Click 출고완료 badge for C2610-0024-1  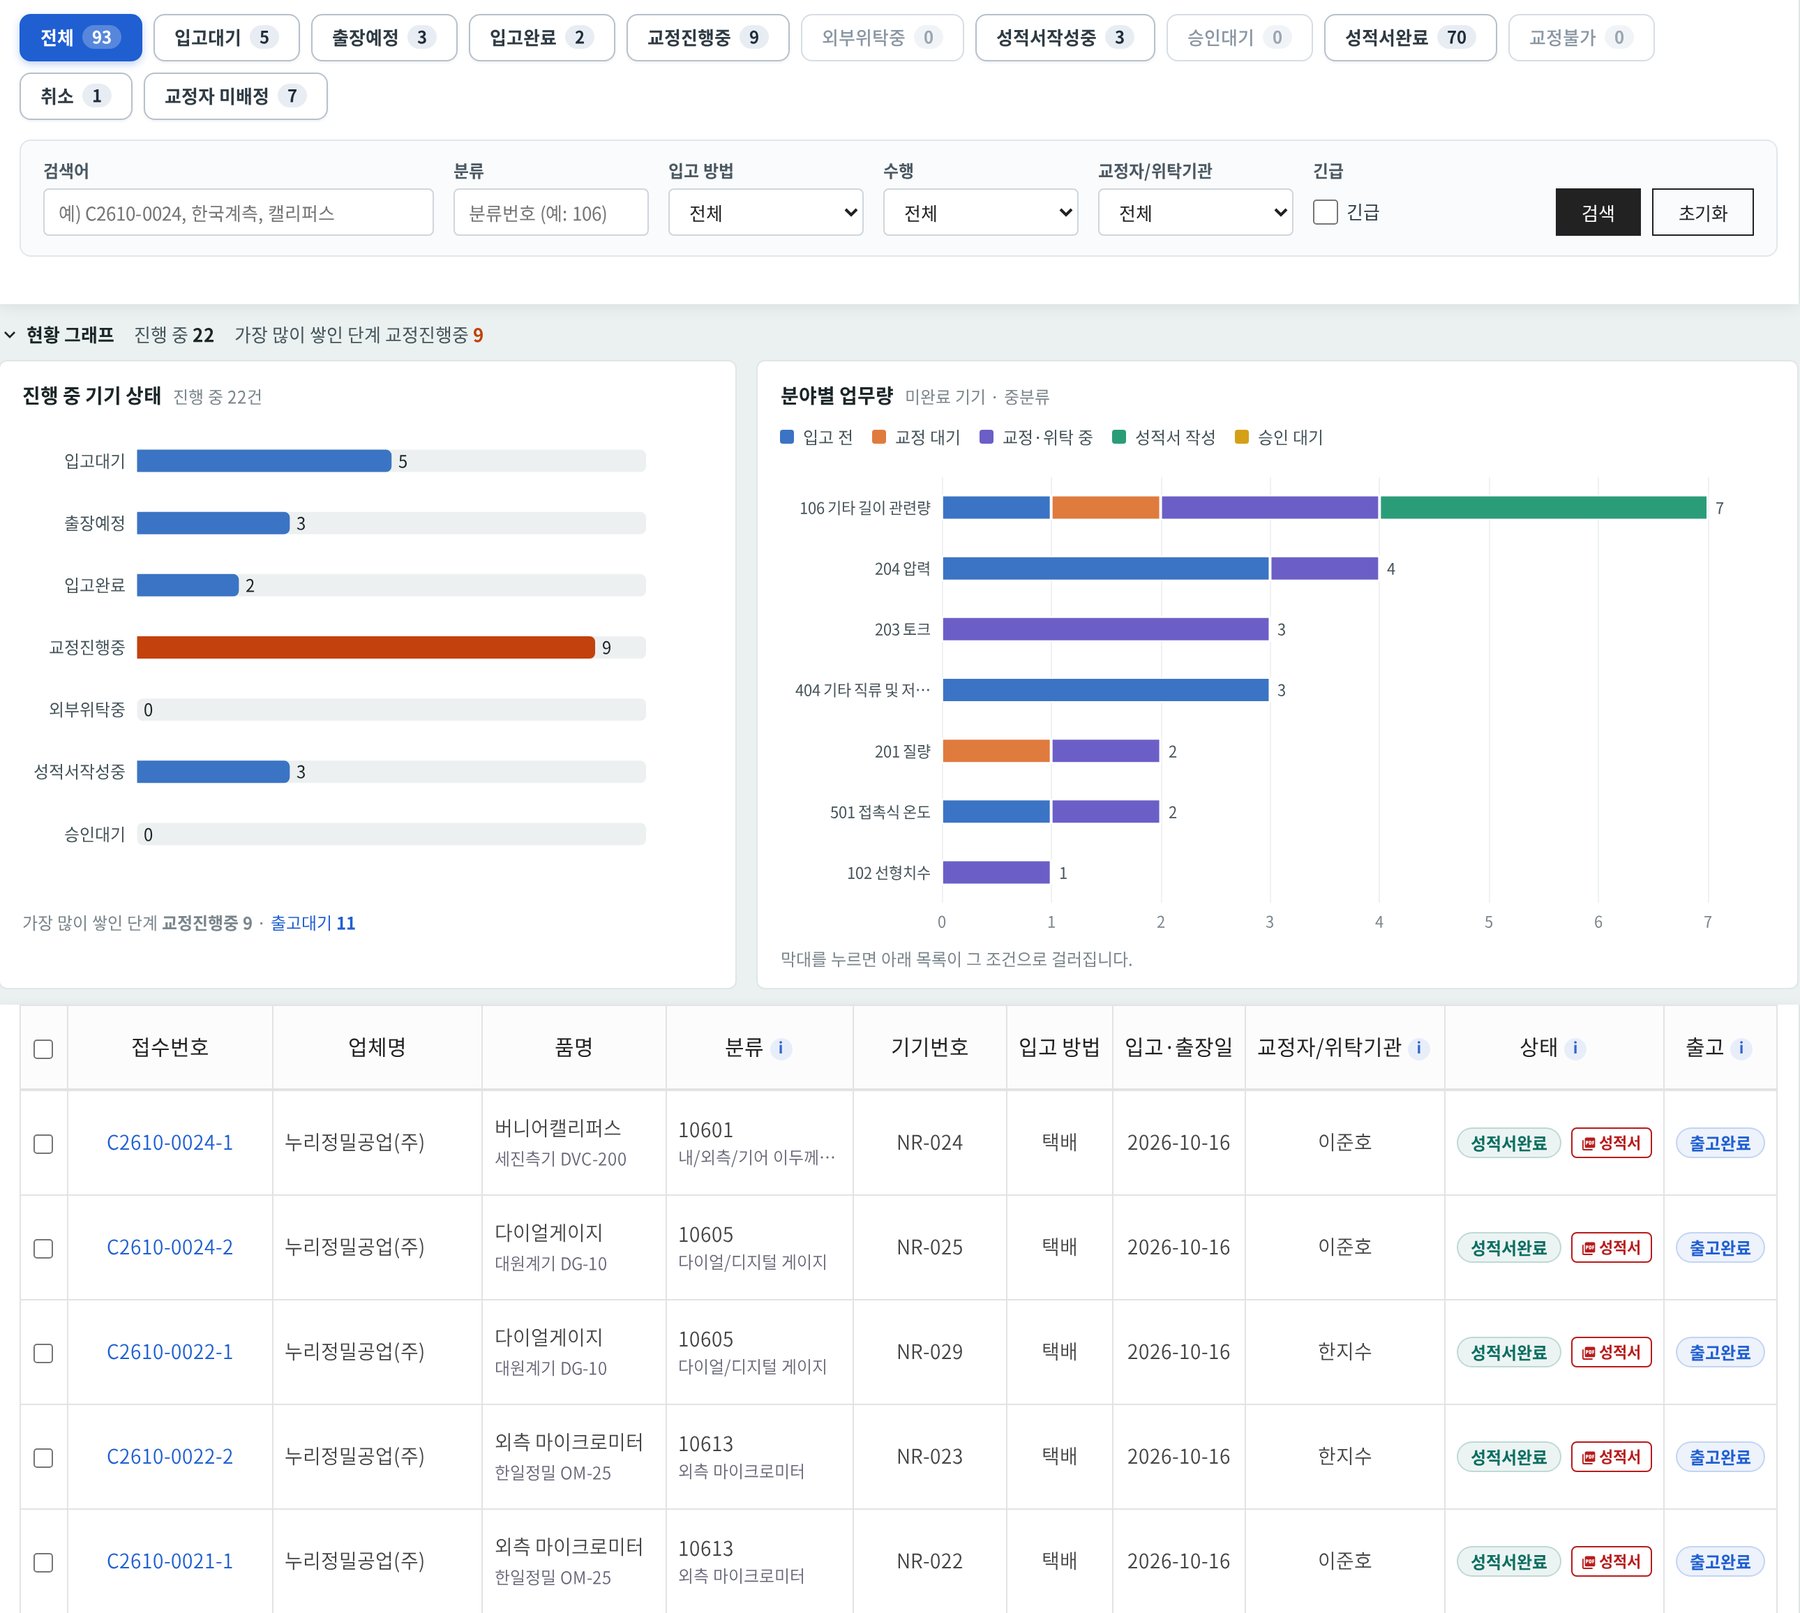point(1720,1143)
